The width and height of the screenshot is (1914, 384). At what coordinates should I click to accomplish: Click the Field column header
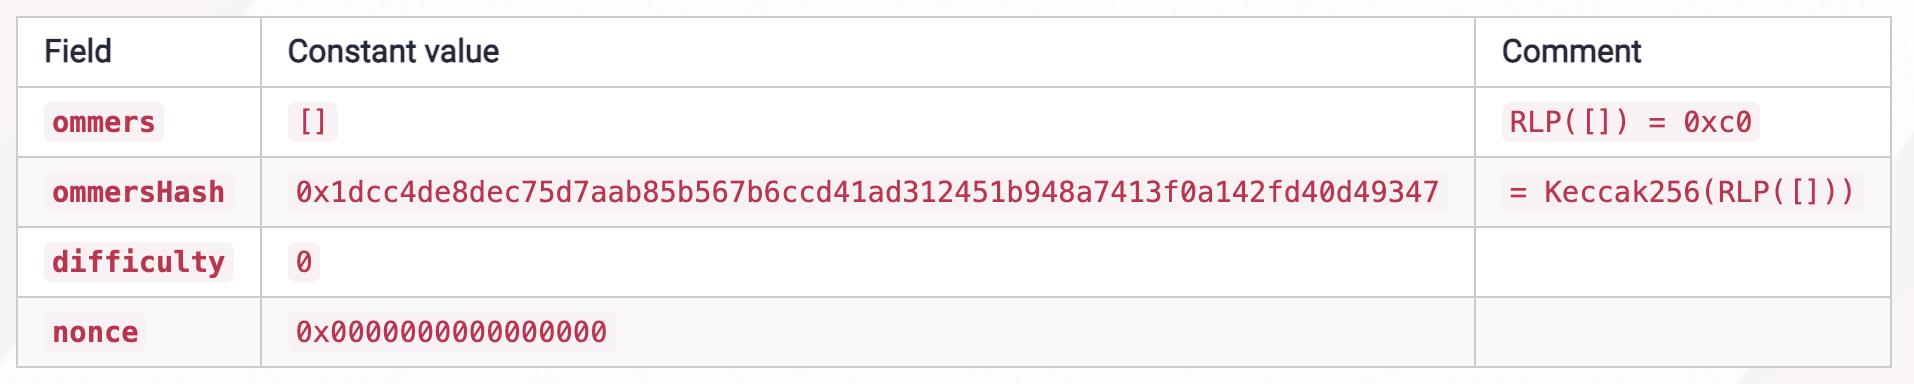tap(78, 51)
